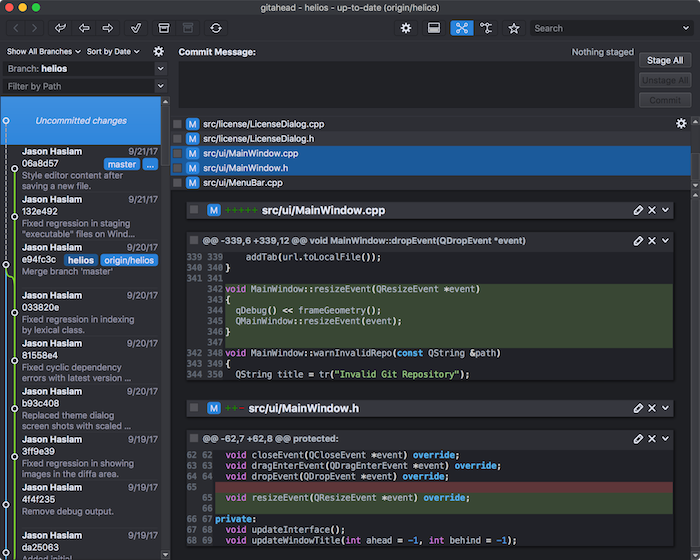Discard the dropEvent hunk with X icon
Viewport: 700px width, 560px height.
click(x=652, y=241)
